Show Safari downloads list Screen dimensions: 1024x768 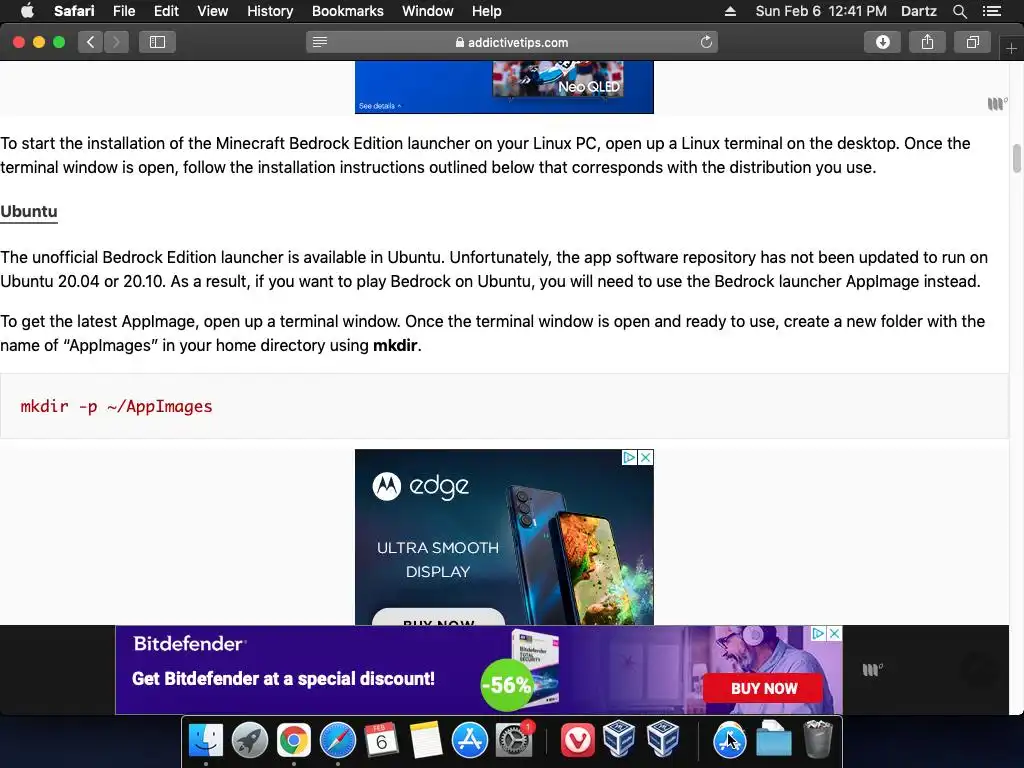point(882,42)
